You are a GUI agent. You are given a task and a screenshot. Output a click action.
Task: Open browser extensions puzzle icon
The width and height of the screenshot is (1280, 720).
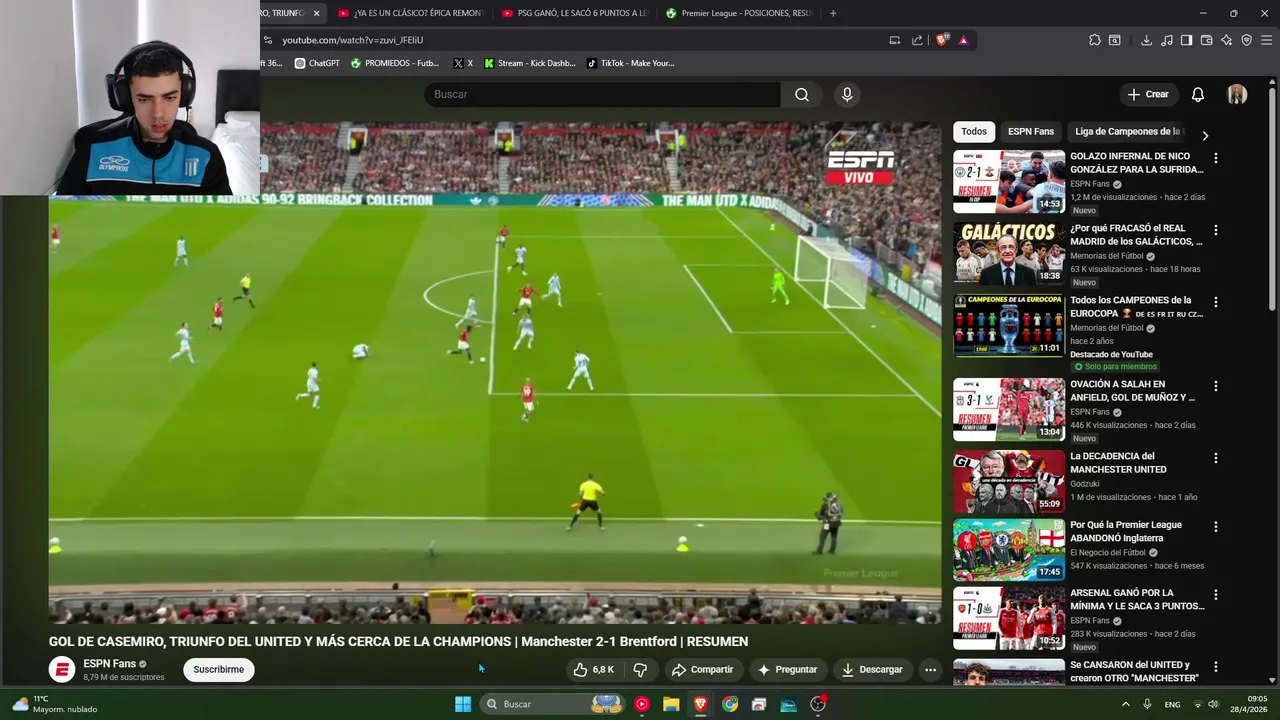click(x=1095, y=40)
